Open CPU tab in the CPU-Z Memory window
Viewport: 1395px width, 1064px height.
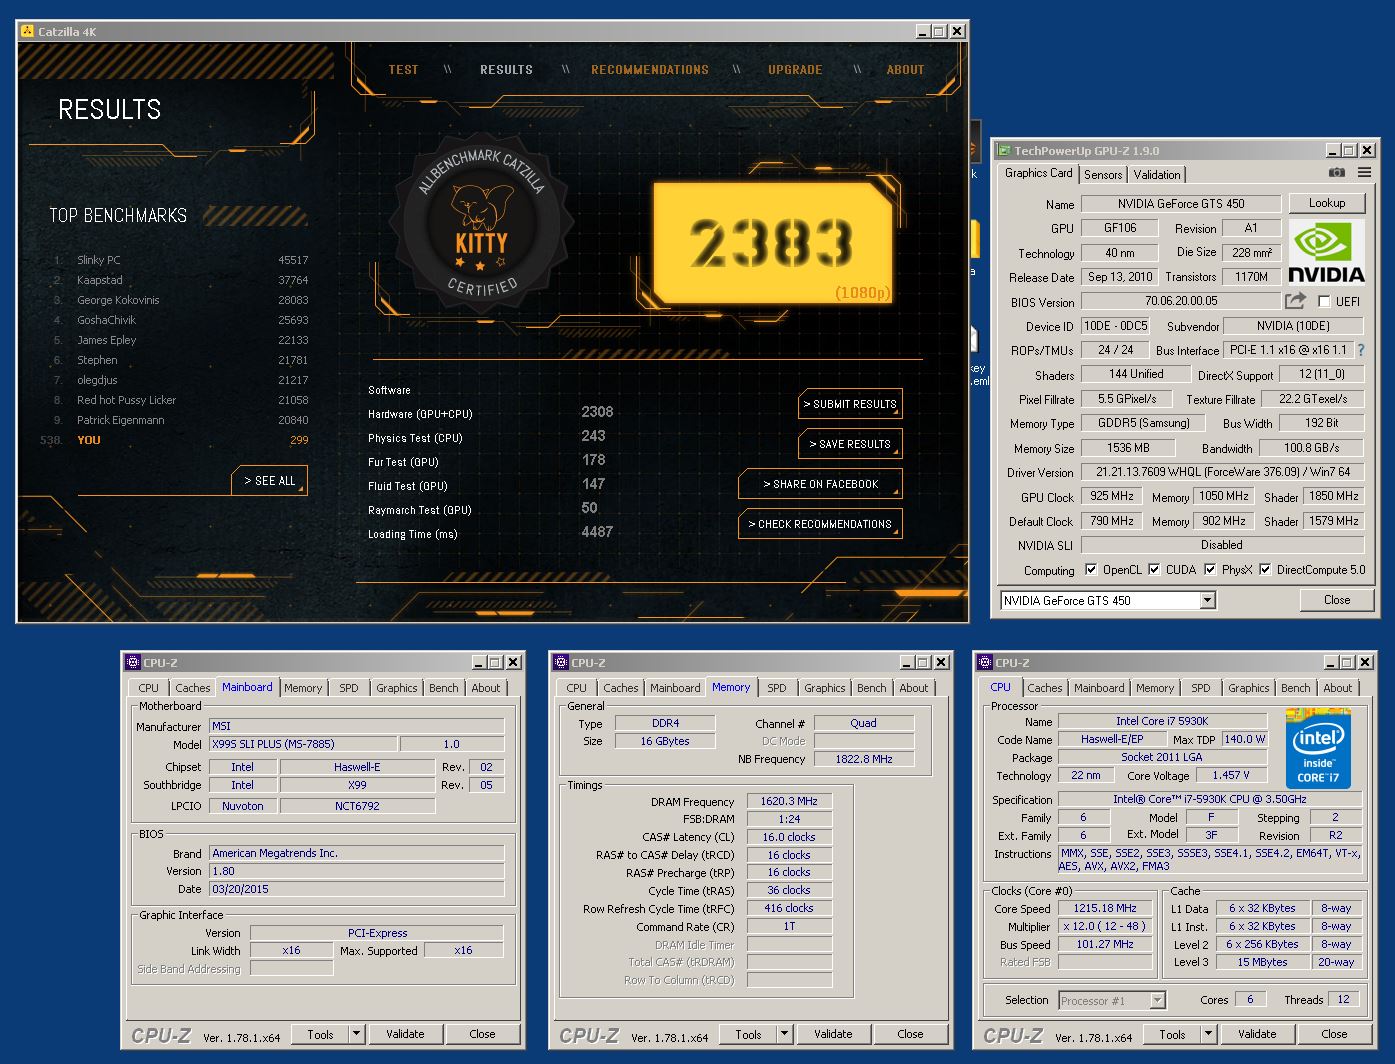(x=577, y=688)
